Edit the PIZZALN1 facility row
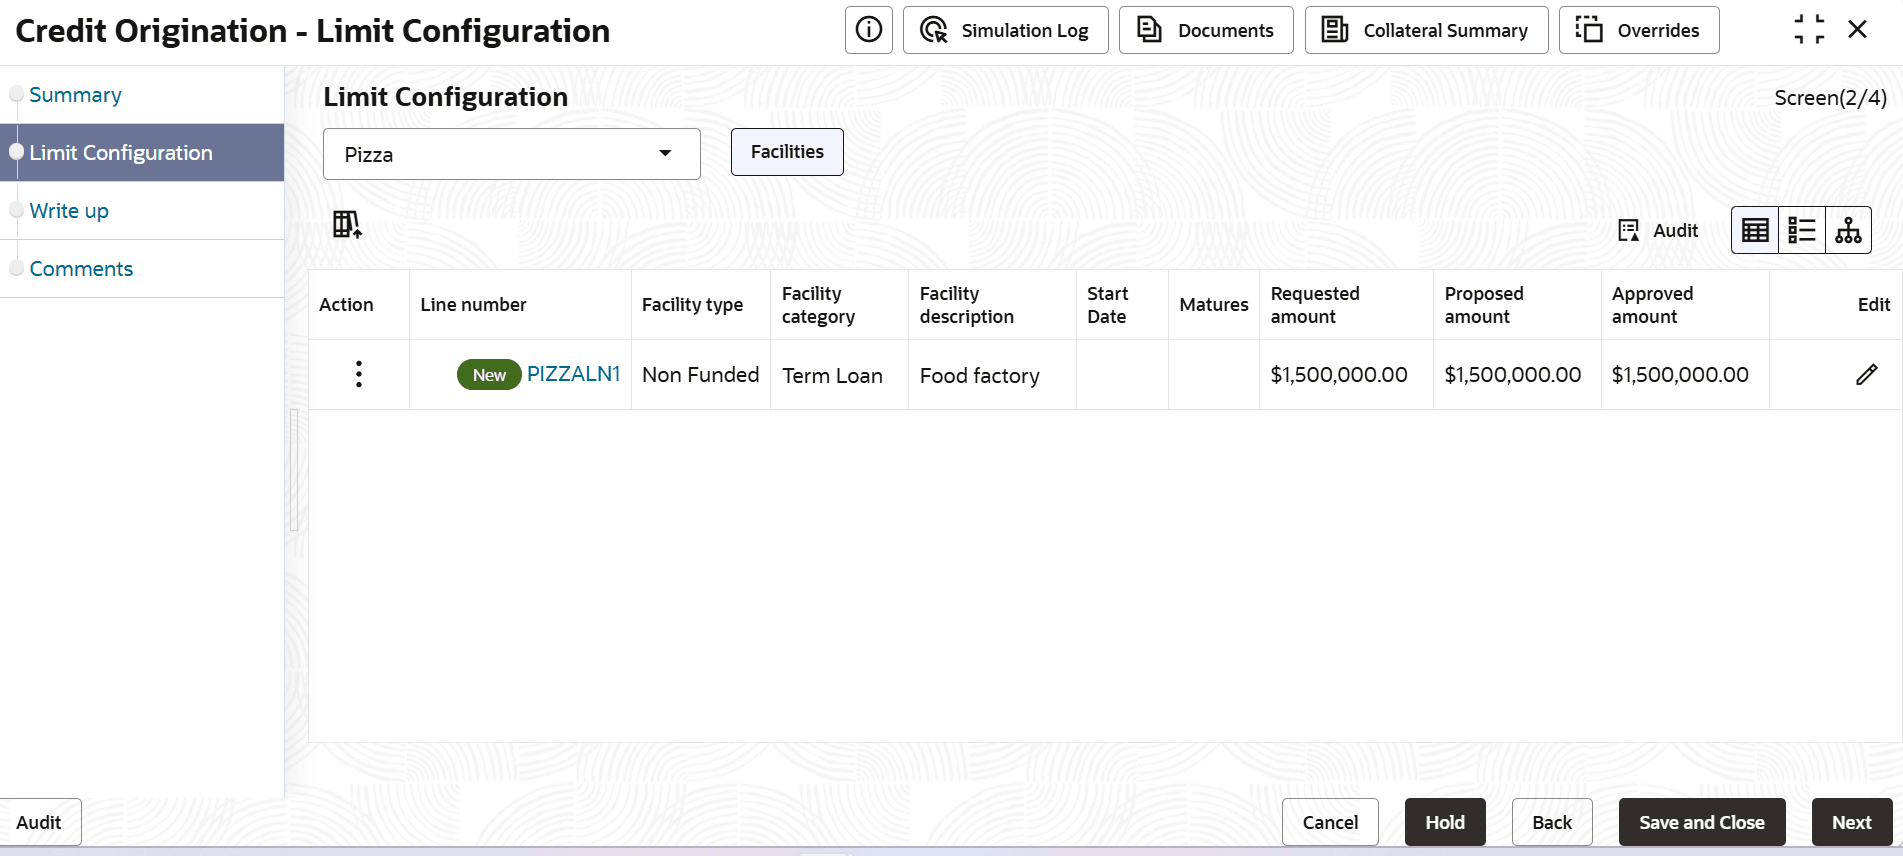This screenshot has width=1903, height=856. coord(1866,375)
